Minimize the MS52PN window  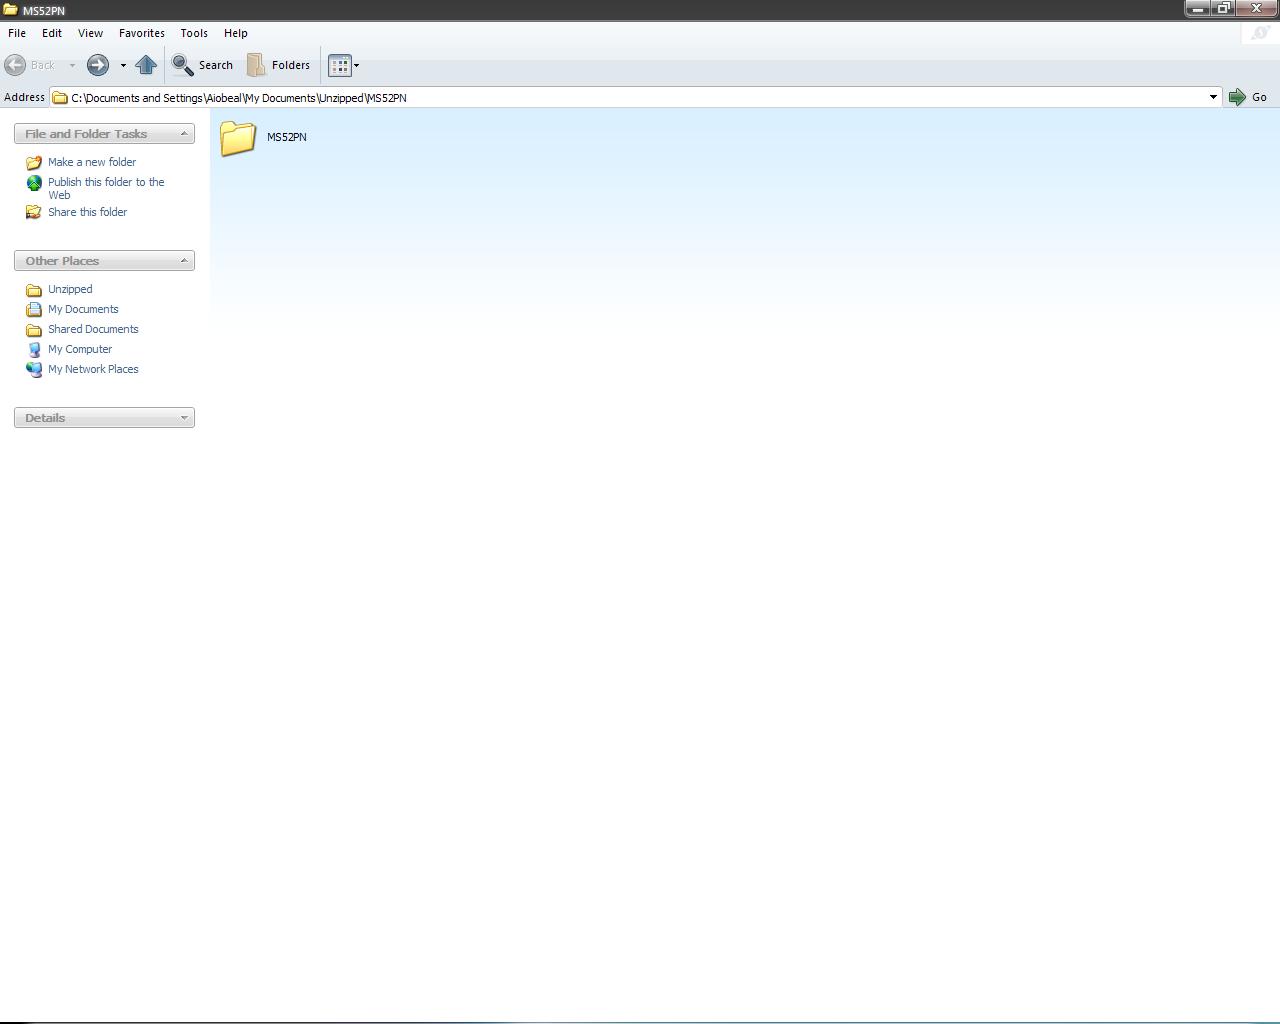[x=1198, y=8]
